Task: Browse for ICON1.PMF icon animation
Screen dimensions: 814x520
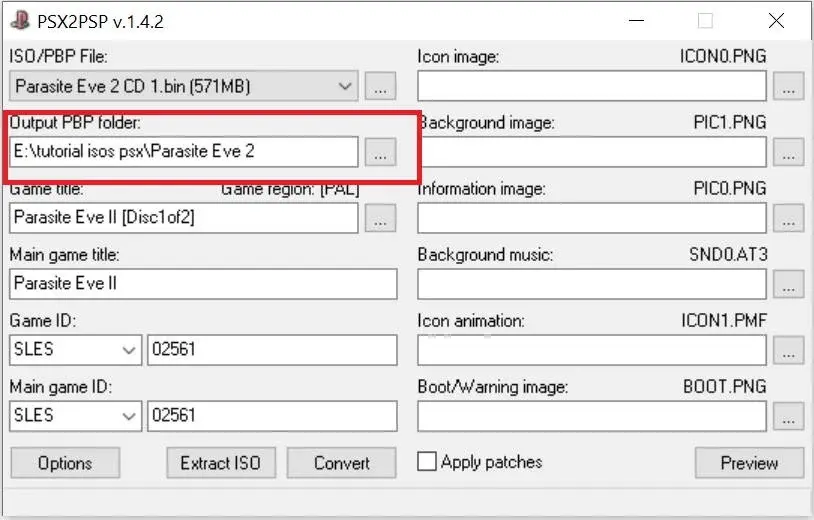Action: (789, 350)
